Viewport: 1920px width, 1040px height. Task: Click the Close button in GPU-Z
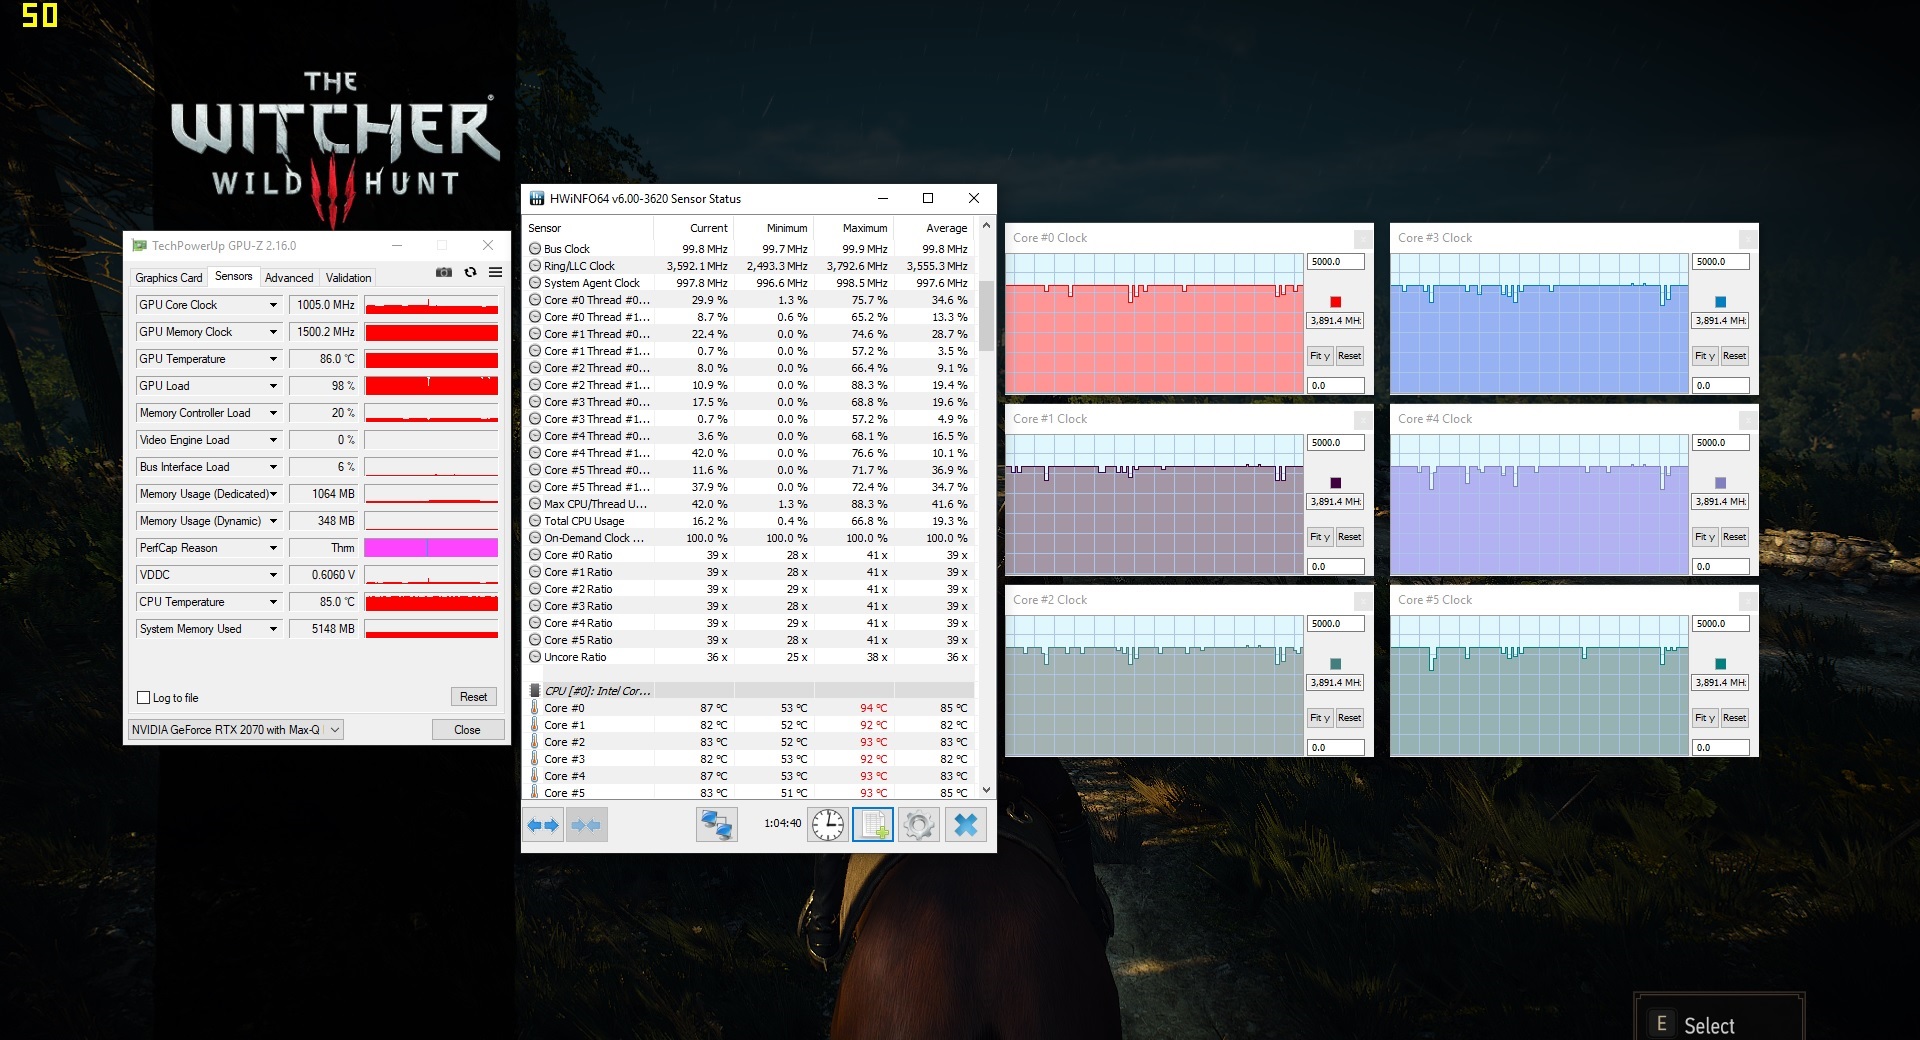pyautogui.click(x=467, y=730)
